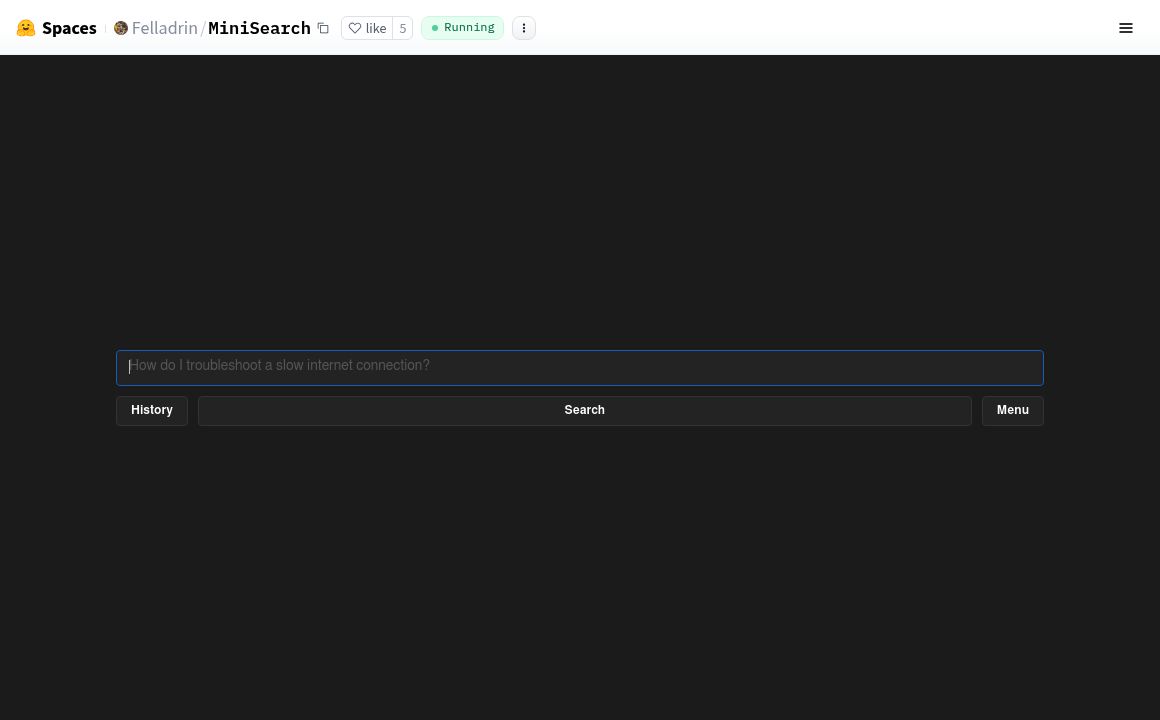Click the green Running status dot
Screen dimensions: 1160x720
click(x=435, y=28)
